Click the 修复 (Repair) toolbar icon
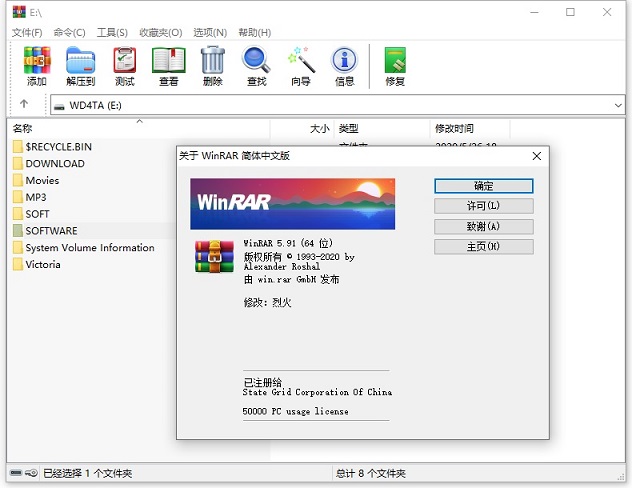The height and width of the screenshot is (488, 632). 395,64
